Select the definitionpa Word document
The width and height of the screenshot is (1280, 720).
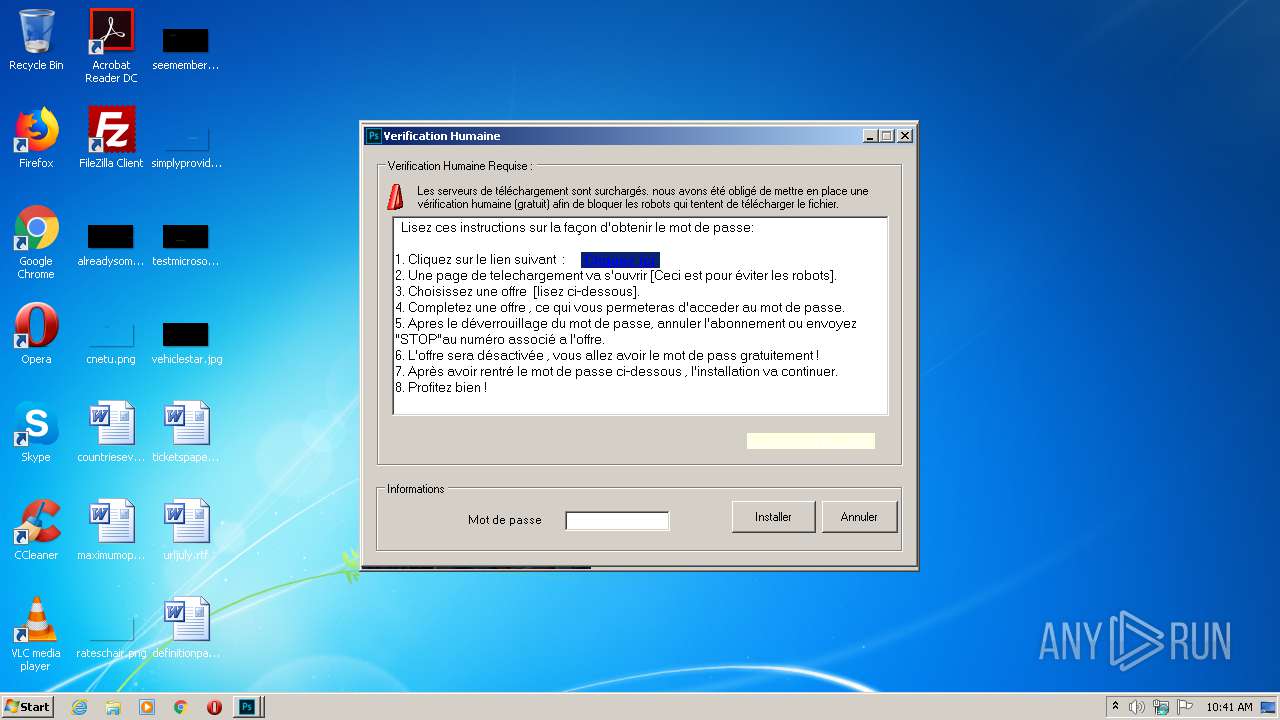click(x=186, y=628)
